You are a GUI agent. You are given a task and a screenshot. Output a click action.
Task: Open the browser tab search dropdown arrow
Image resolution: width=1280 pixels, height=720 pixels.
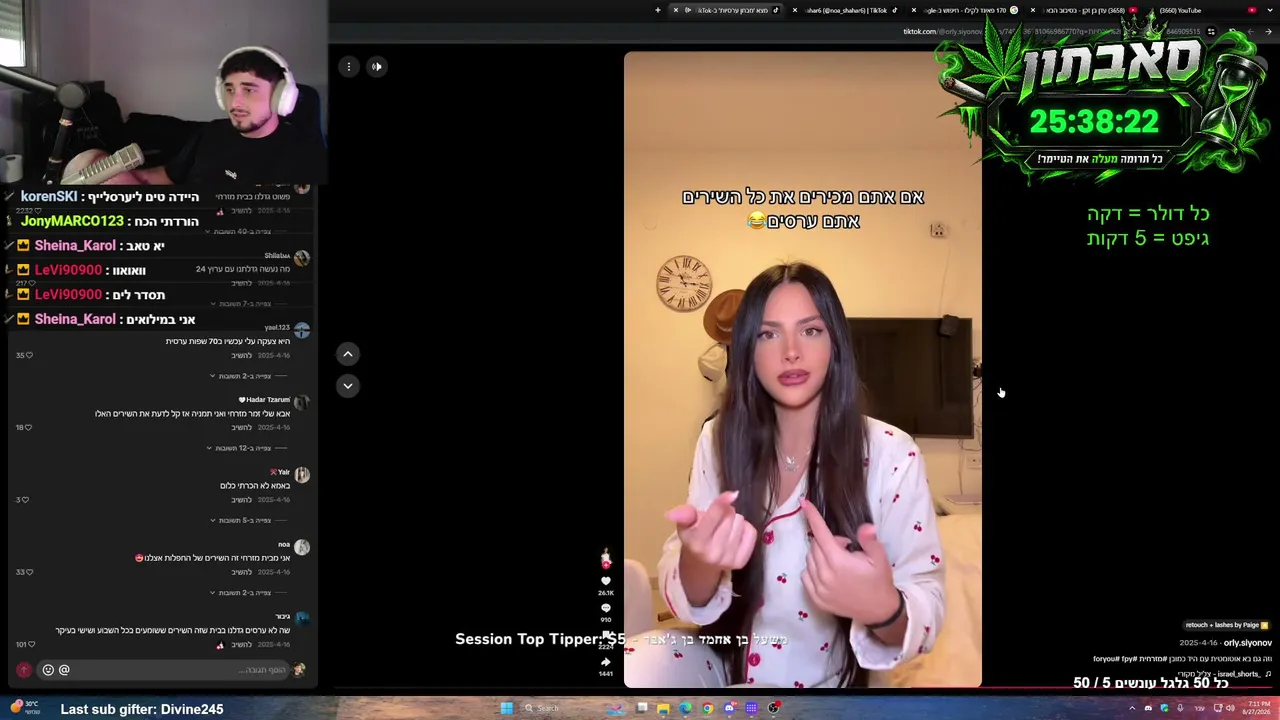pyautogui.click(x=1269, y=10)
